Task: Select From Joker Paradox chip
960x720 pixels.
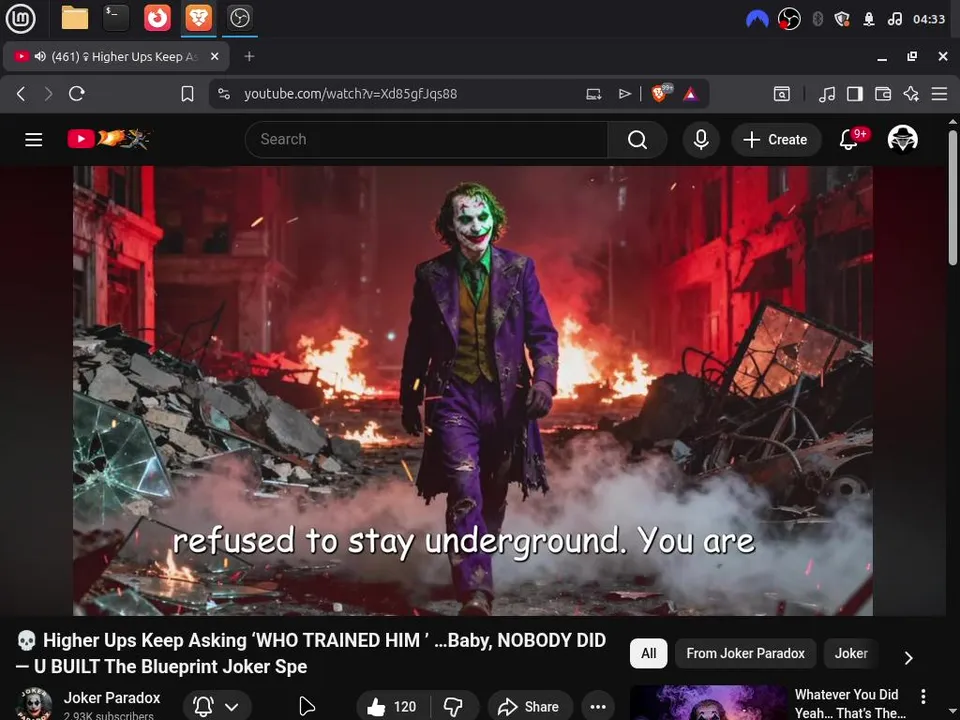Action: [745, 653]
